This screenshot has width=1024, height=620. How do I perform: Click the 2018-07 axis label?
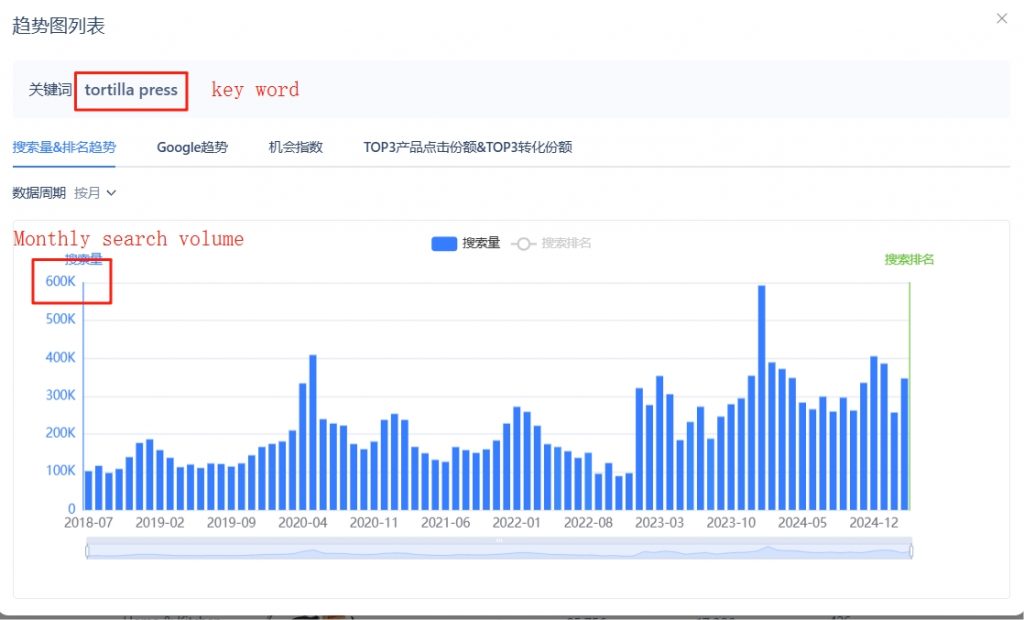pos(88,523)
